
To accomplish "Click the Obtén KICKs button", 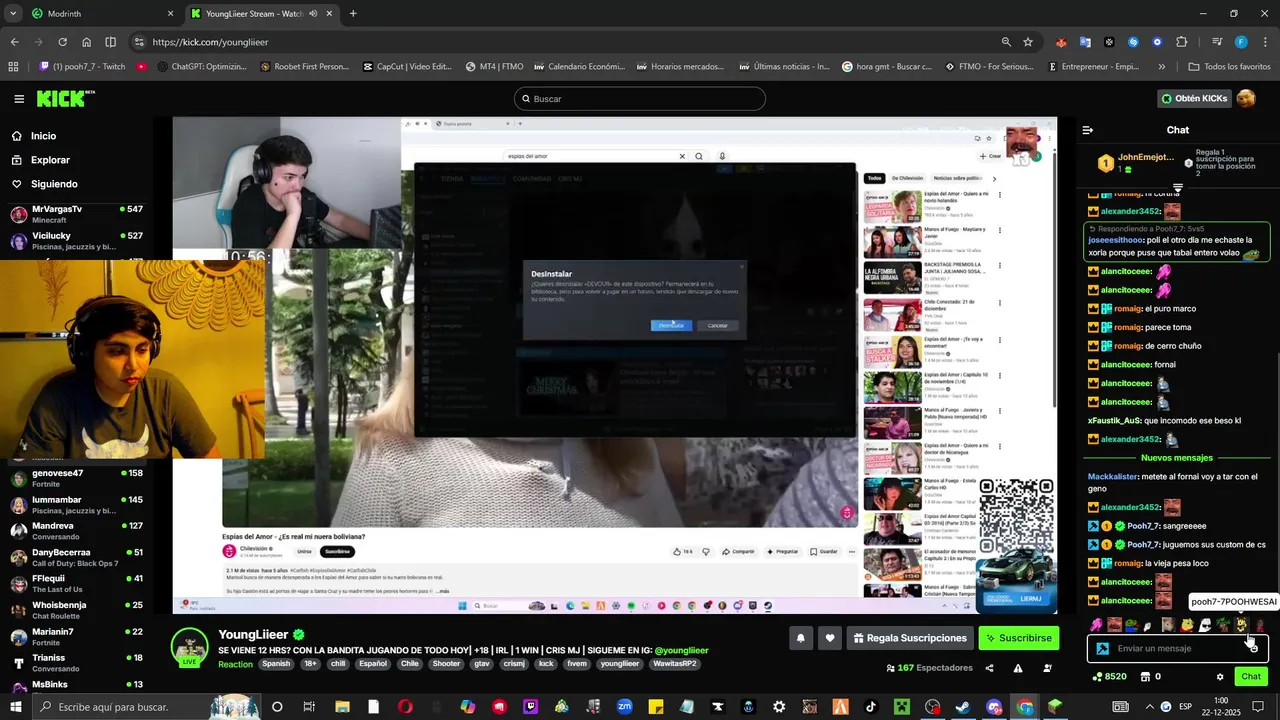I will 1193,98.
